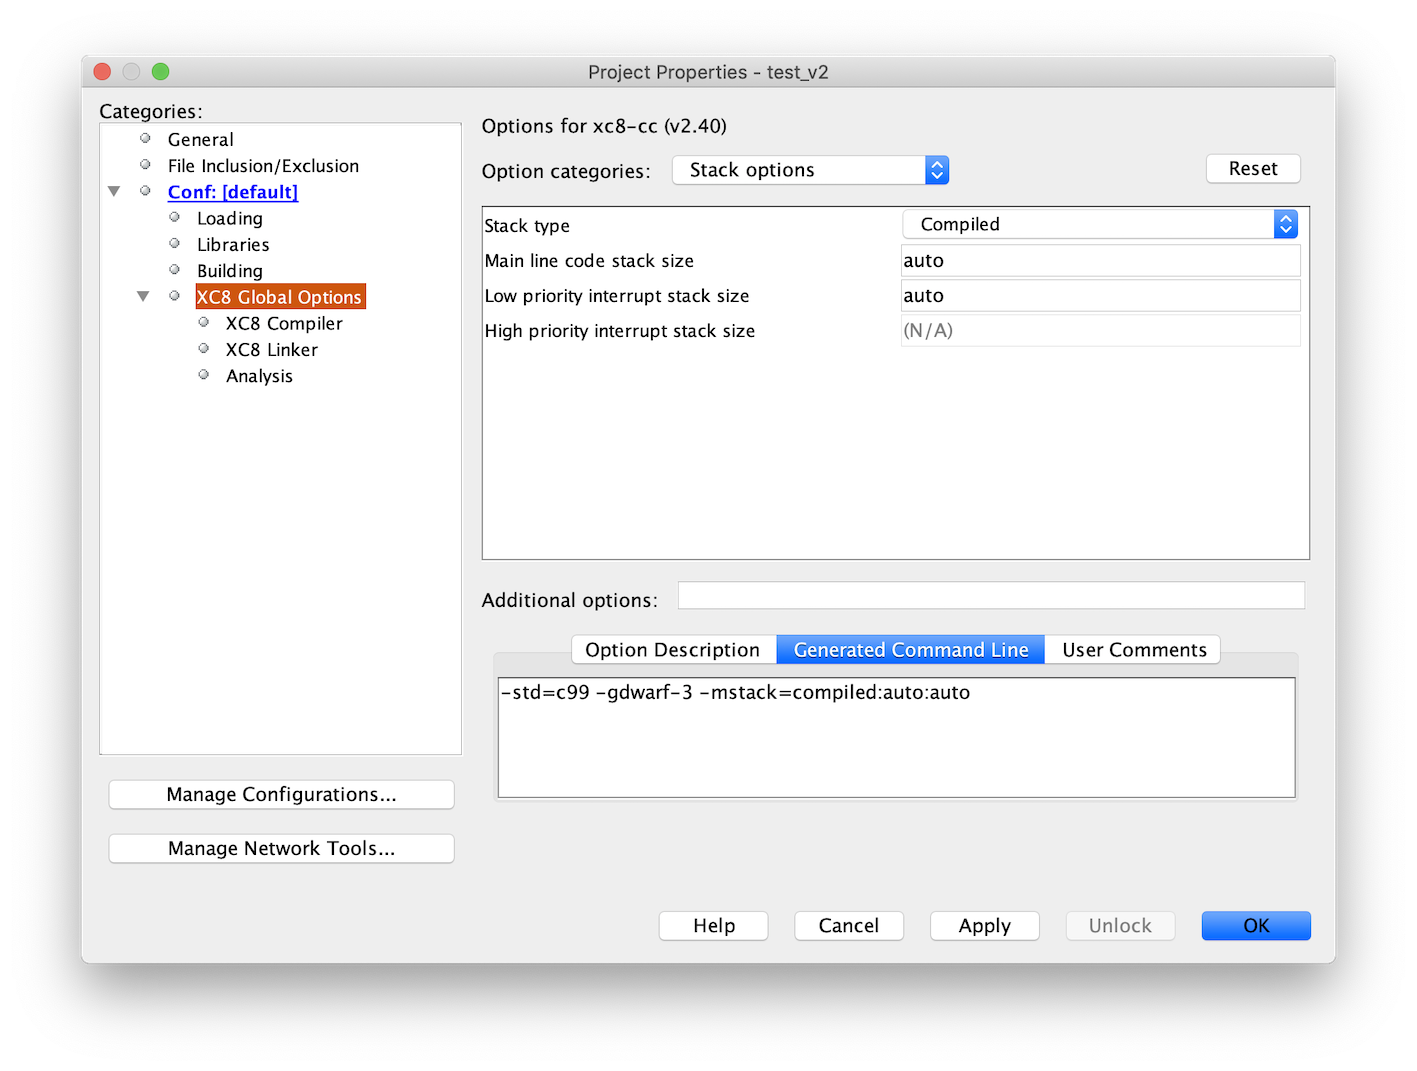Viewport: 1417px width, 1071px height.
Task: Open the Loading category
Action: tap(229, 218)
